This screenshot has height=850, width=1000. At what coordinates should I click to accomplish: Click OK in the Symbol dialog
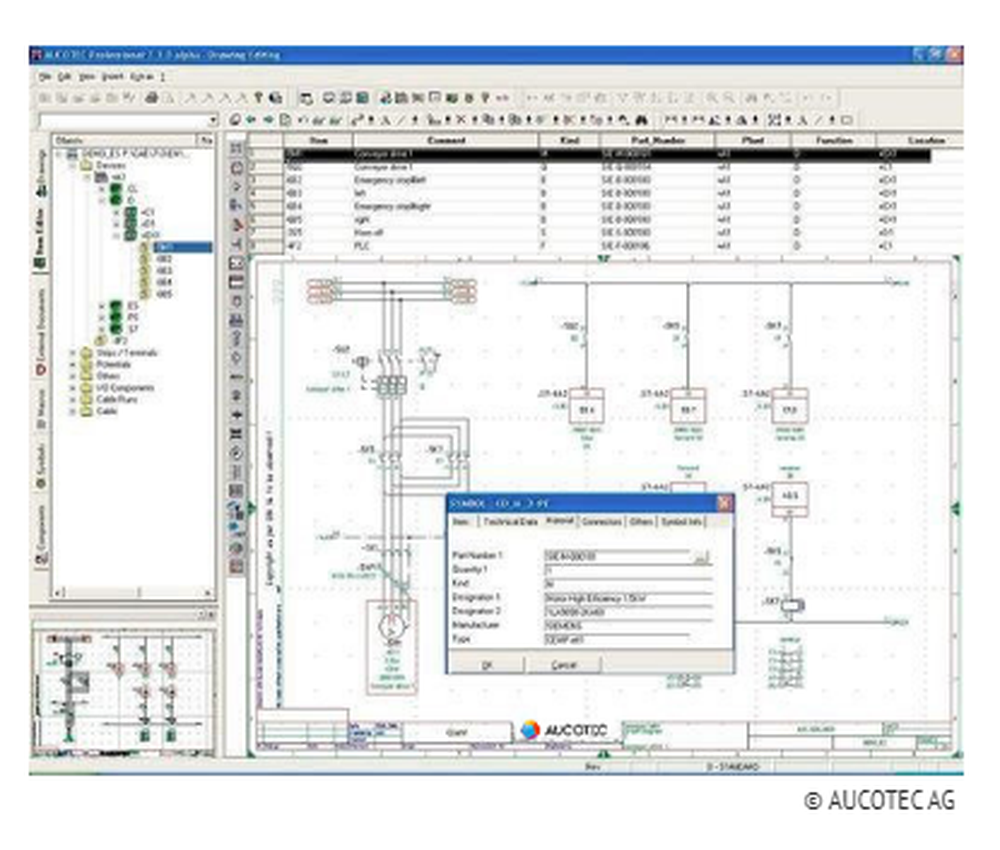(488, 665)
